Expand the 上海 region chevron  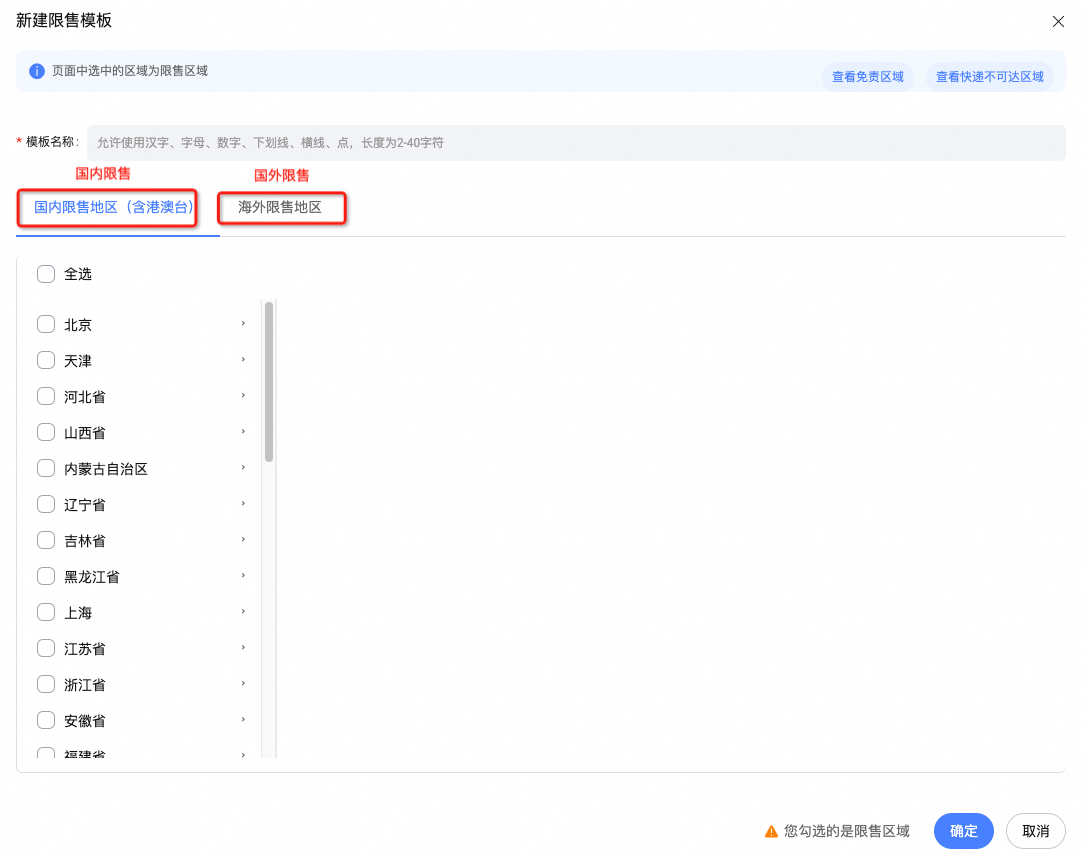point(243,612)
